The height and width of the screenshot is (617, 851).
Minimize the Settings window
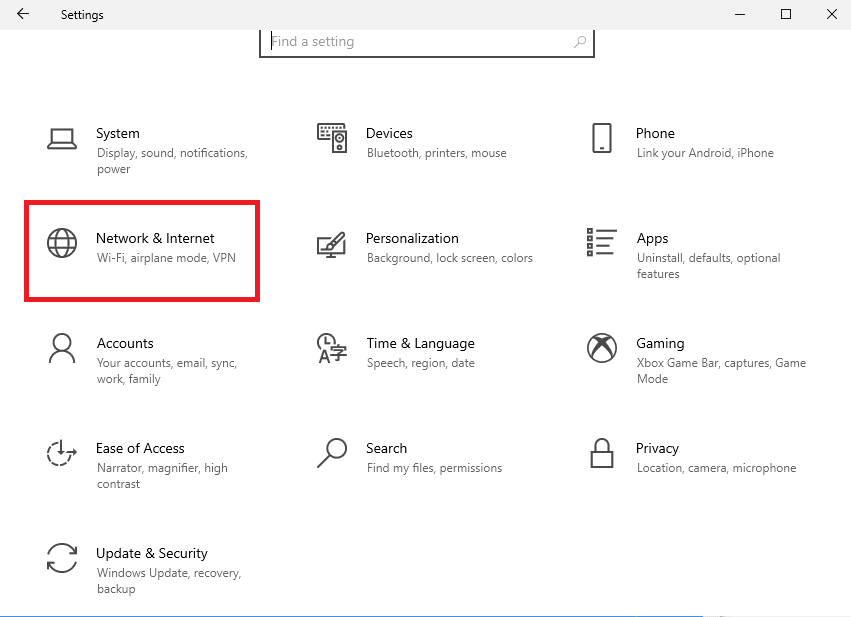click(739, 15)
